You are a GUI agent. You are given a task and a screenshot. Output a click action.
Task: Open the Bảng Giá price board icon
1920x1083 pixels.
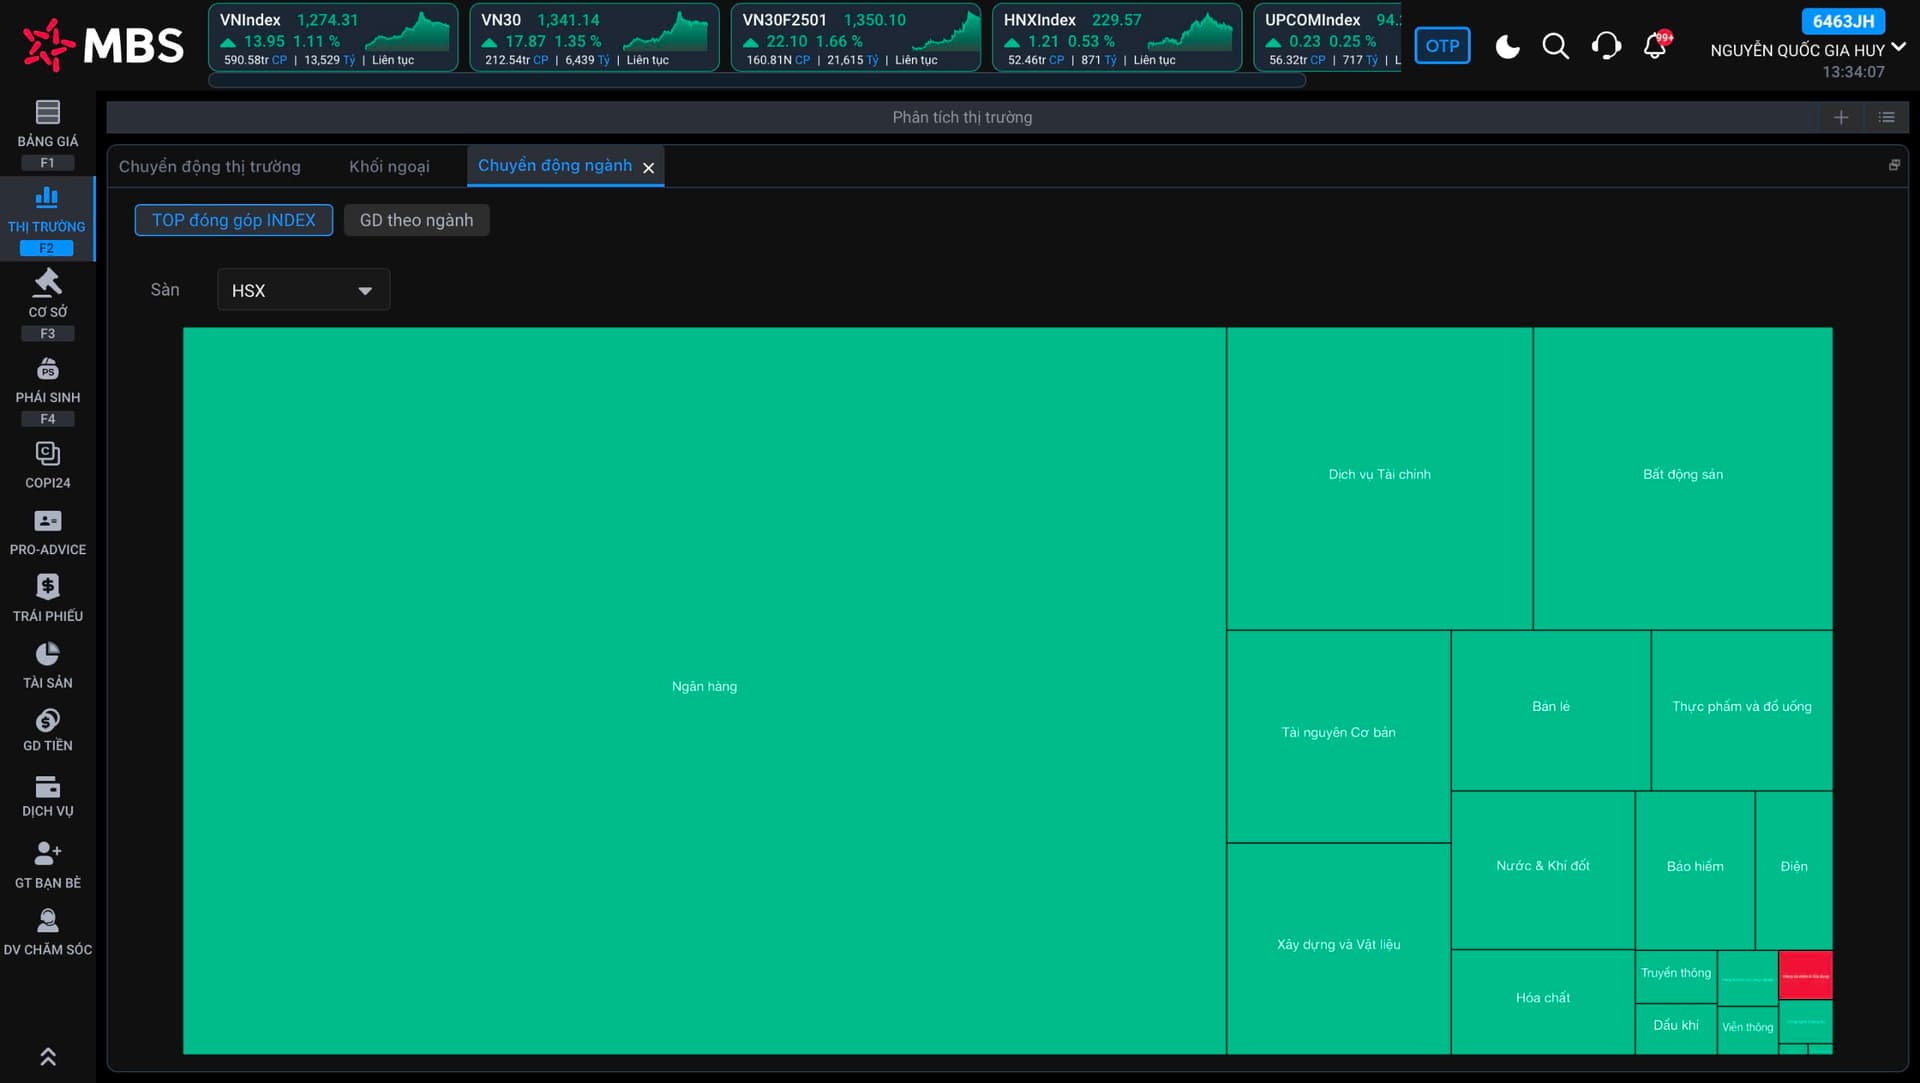[47, 112]
